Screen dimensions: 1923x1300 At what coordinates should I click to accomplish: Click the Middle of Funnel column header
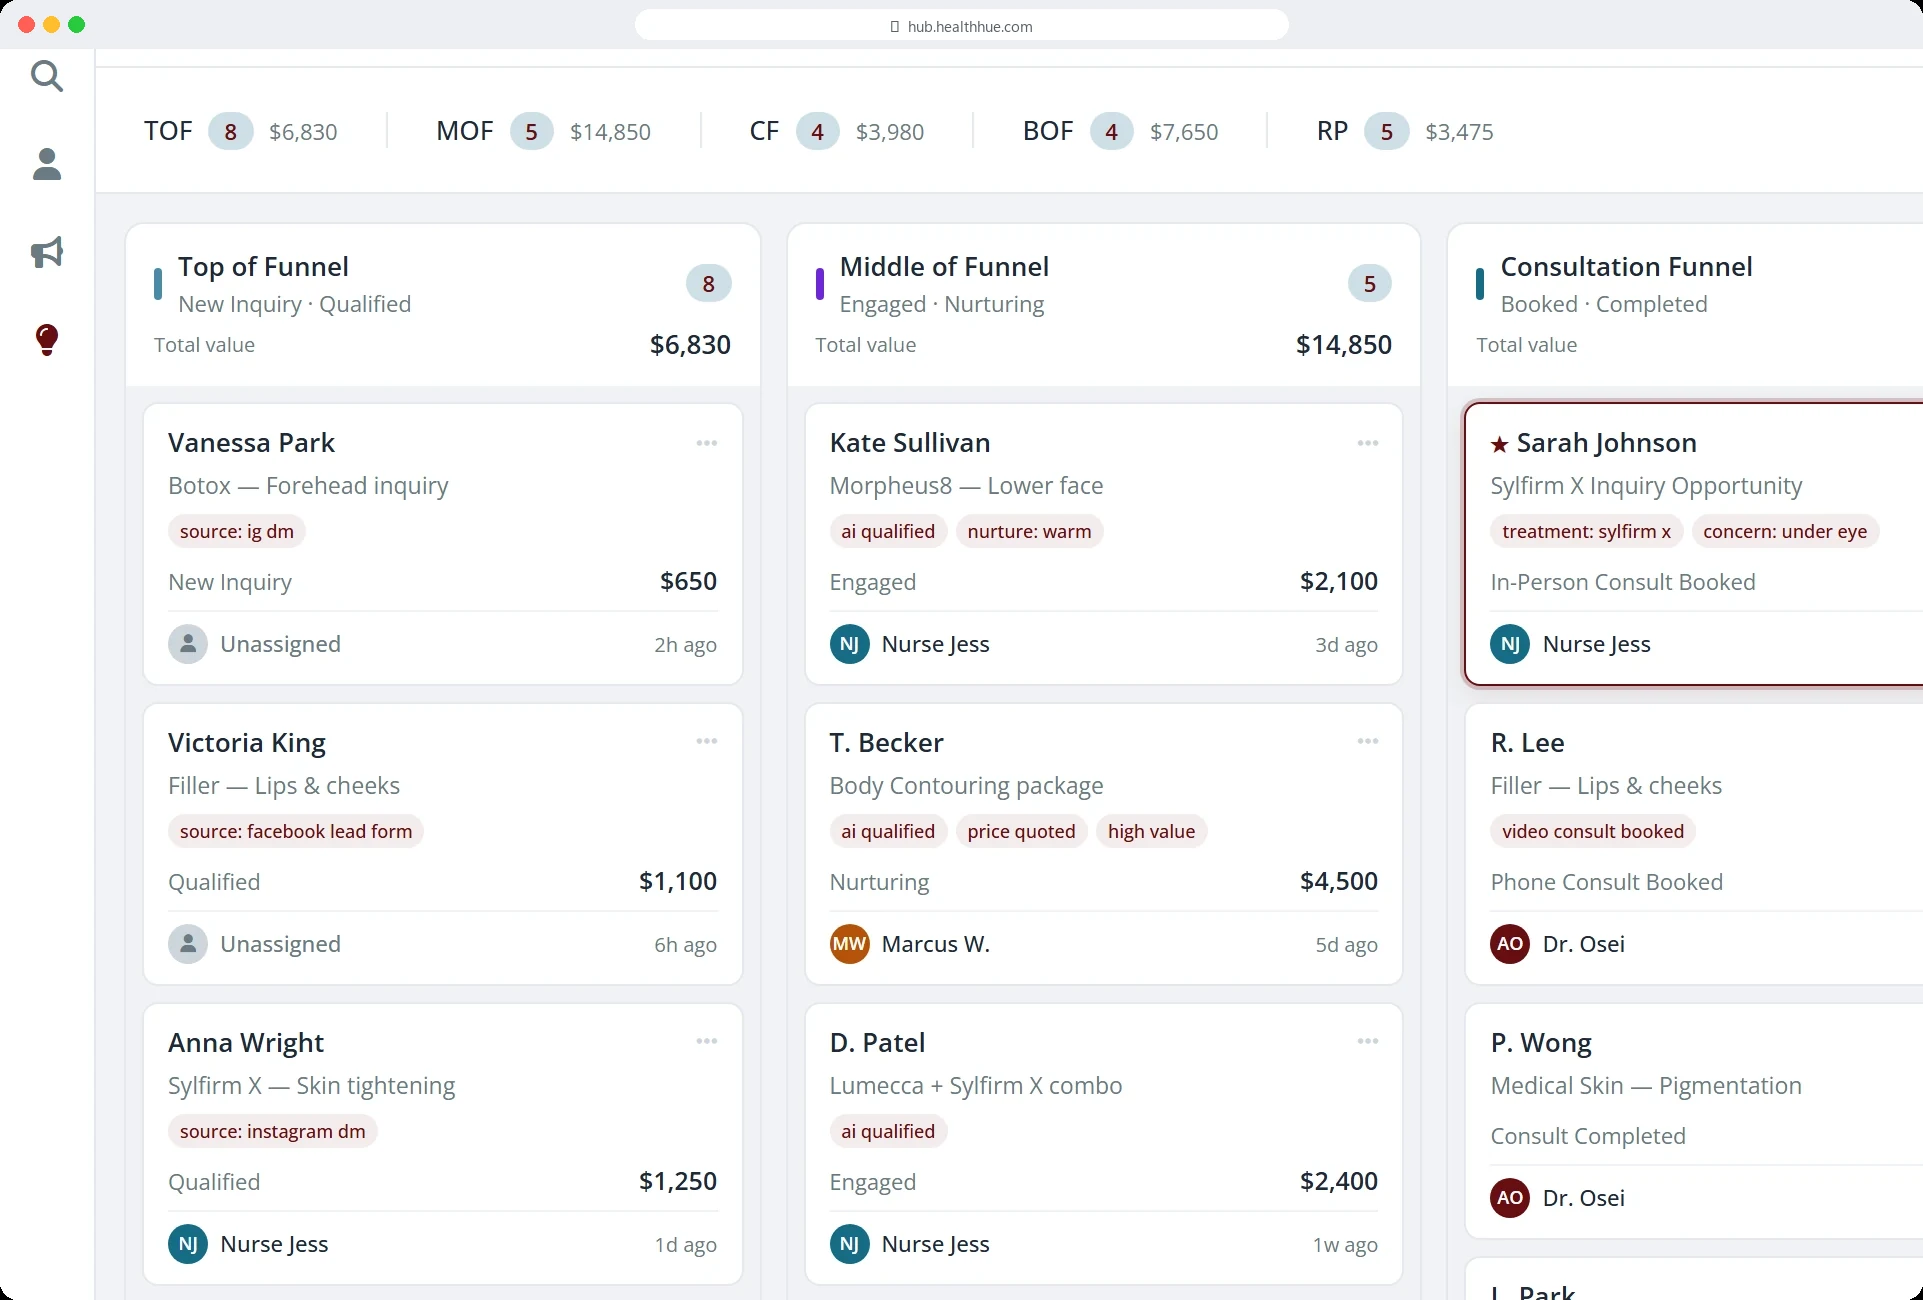click(x=1104, y=305)
